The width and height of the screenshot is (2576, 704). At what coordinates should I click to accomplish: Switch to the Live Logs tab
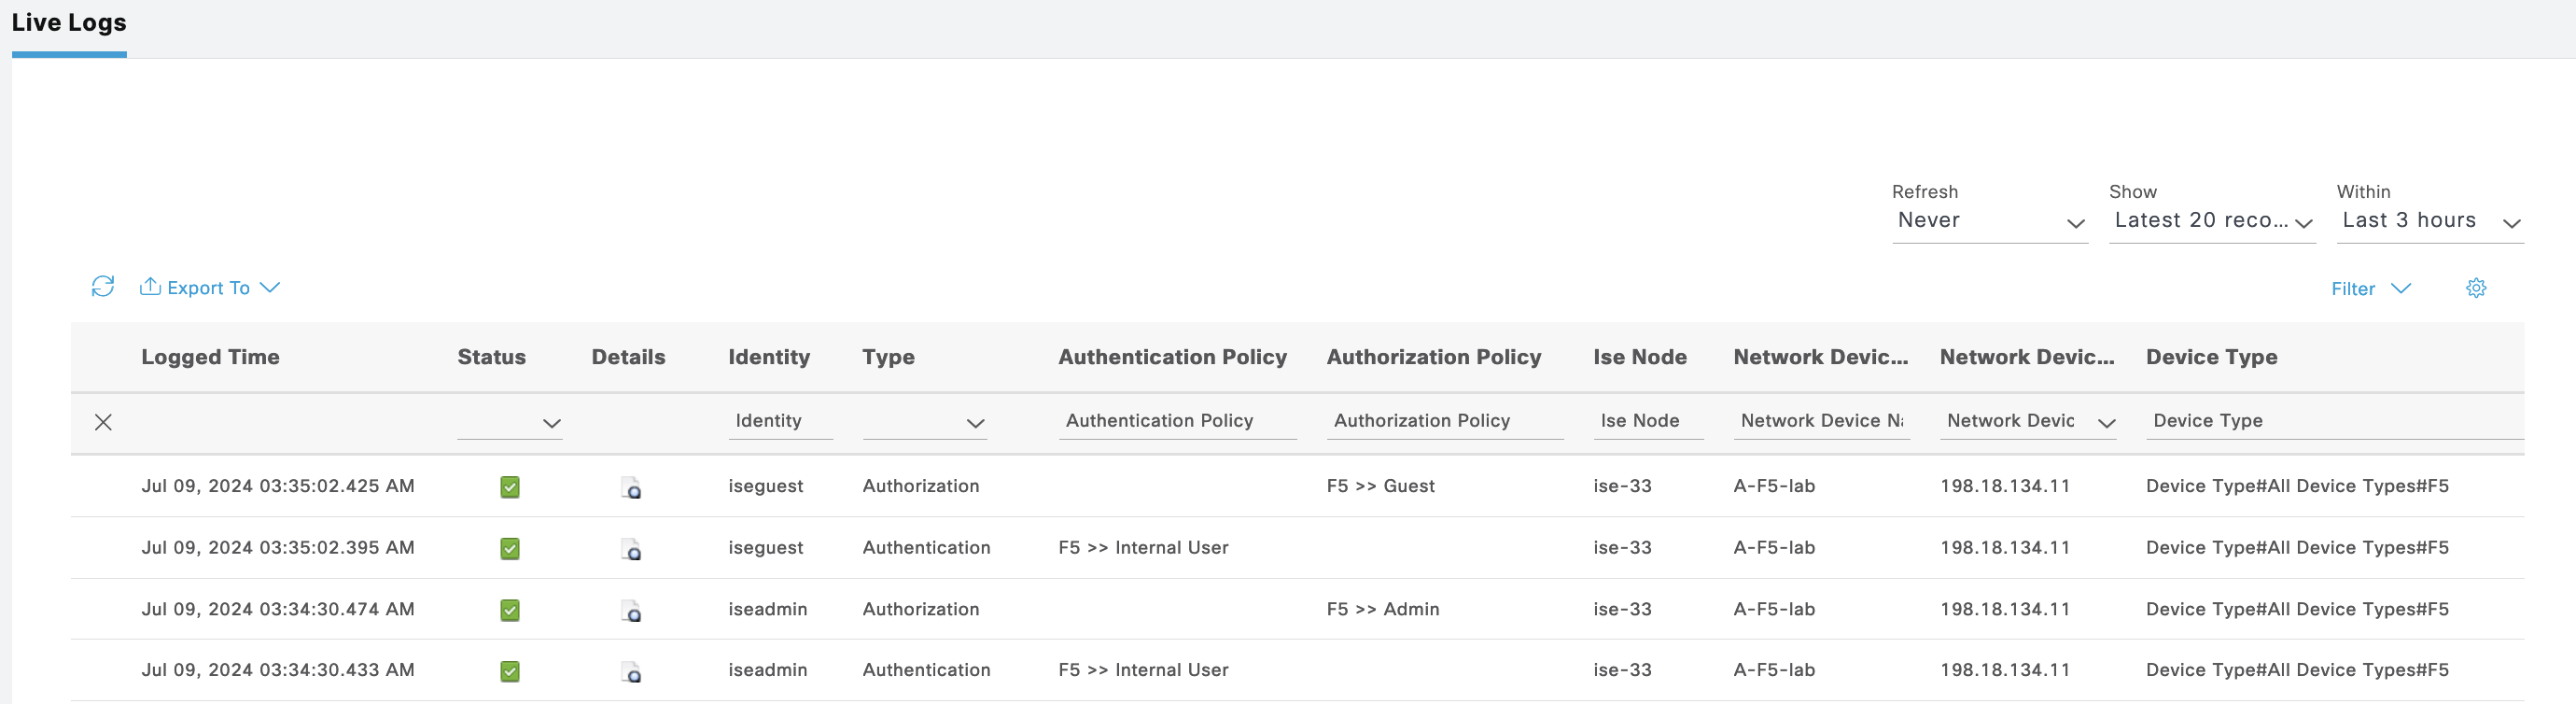click(69, 24)
